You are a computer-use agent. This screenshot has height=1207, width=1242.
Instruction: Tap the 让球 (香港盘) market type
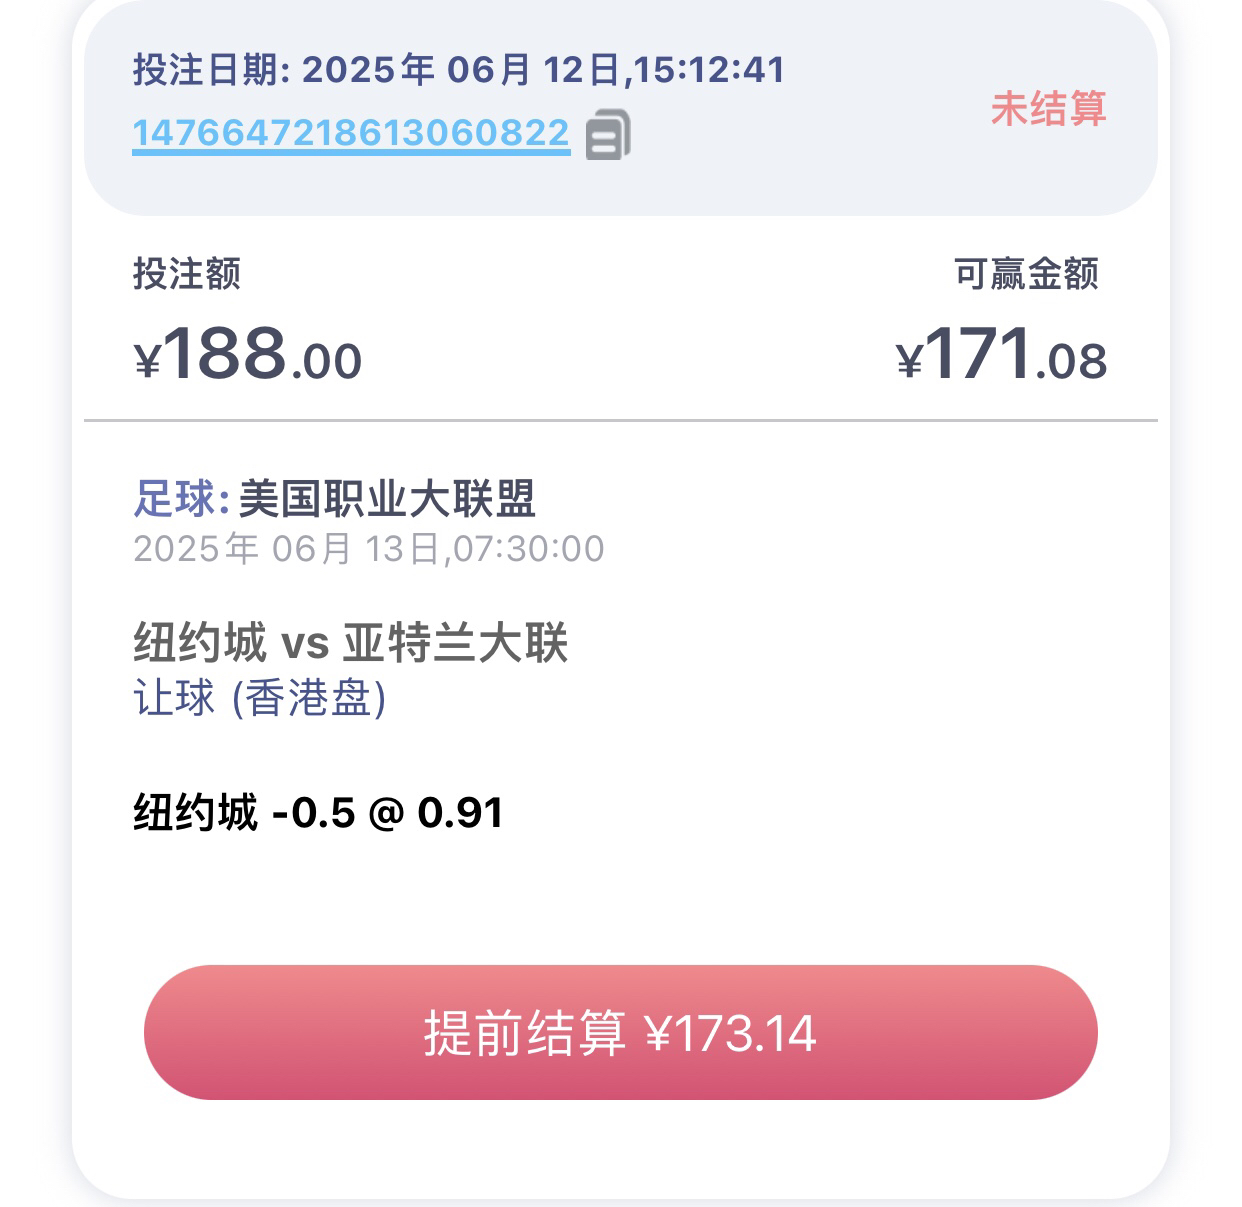(x=260, y=698)
